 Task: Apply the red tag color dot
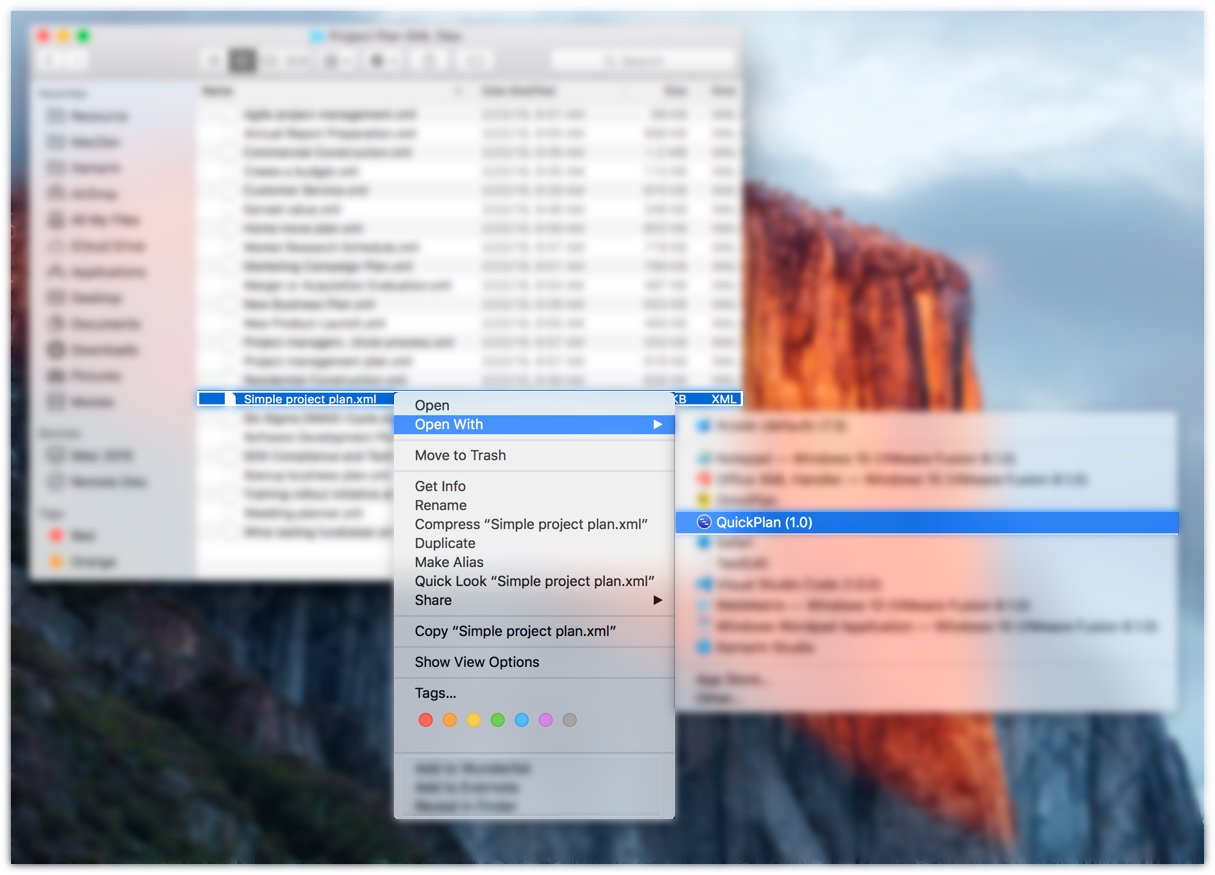click(x=426, y=720)
